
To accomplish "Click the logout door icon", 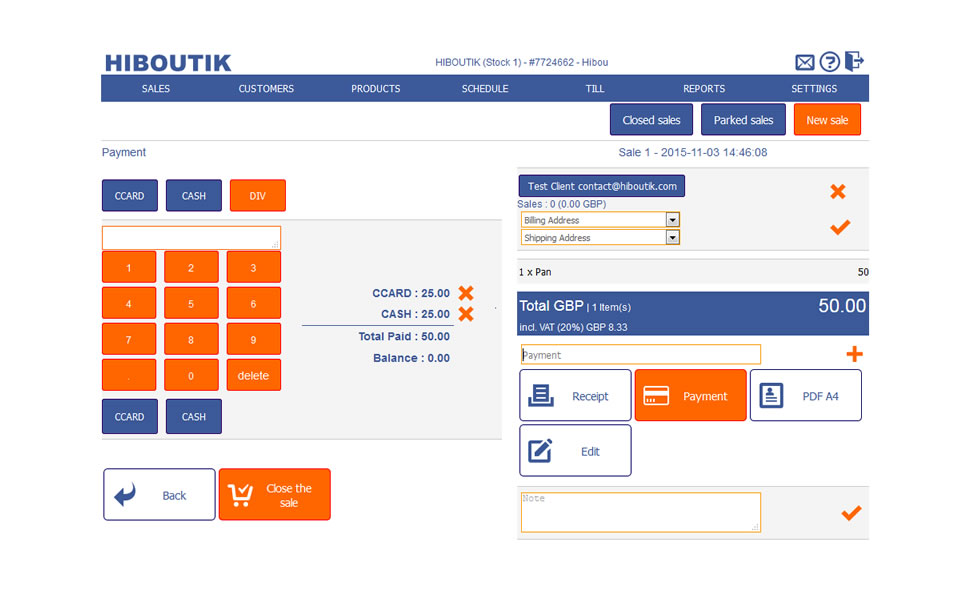I will point(853,61).
